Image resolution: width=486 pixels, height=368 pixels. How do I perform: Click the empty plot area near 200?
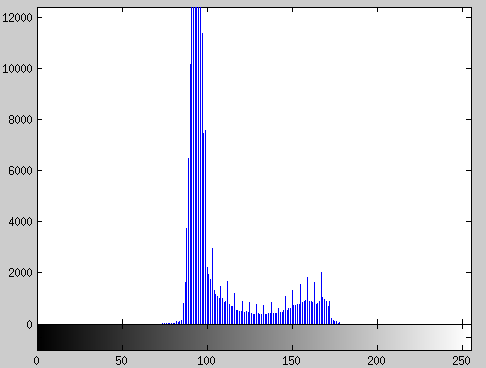(377, 167)
